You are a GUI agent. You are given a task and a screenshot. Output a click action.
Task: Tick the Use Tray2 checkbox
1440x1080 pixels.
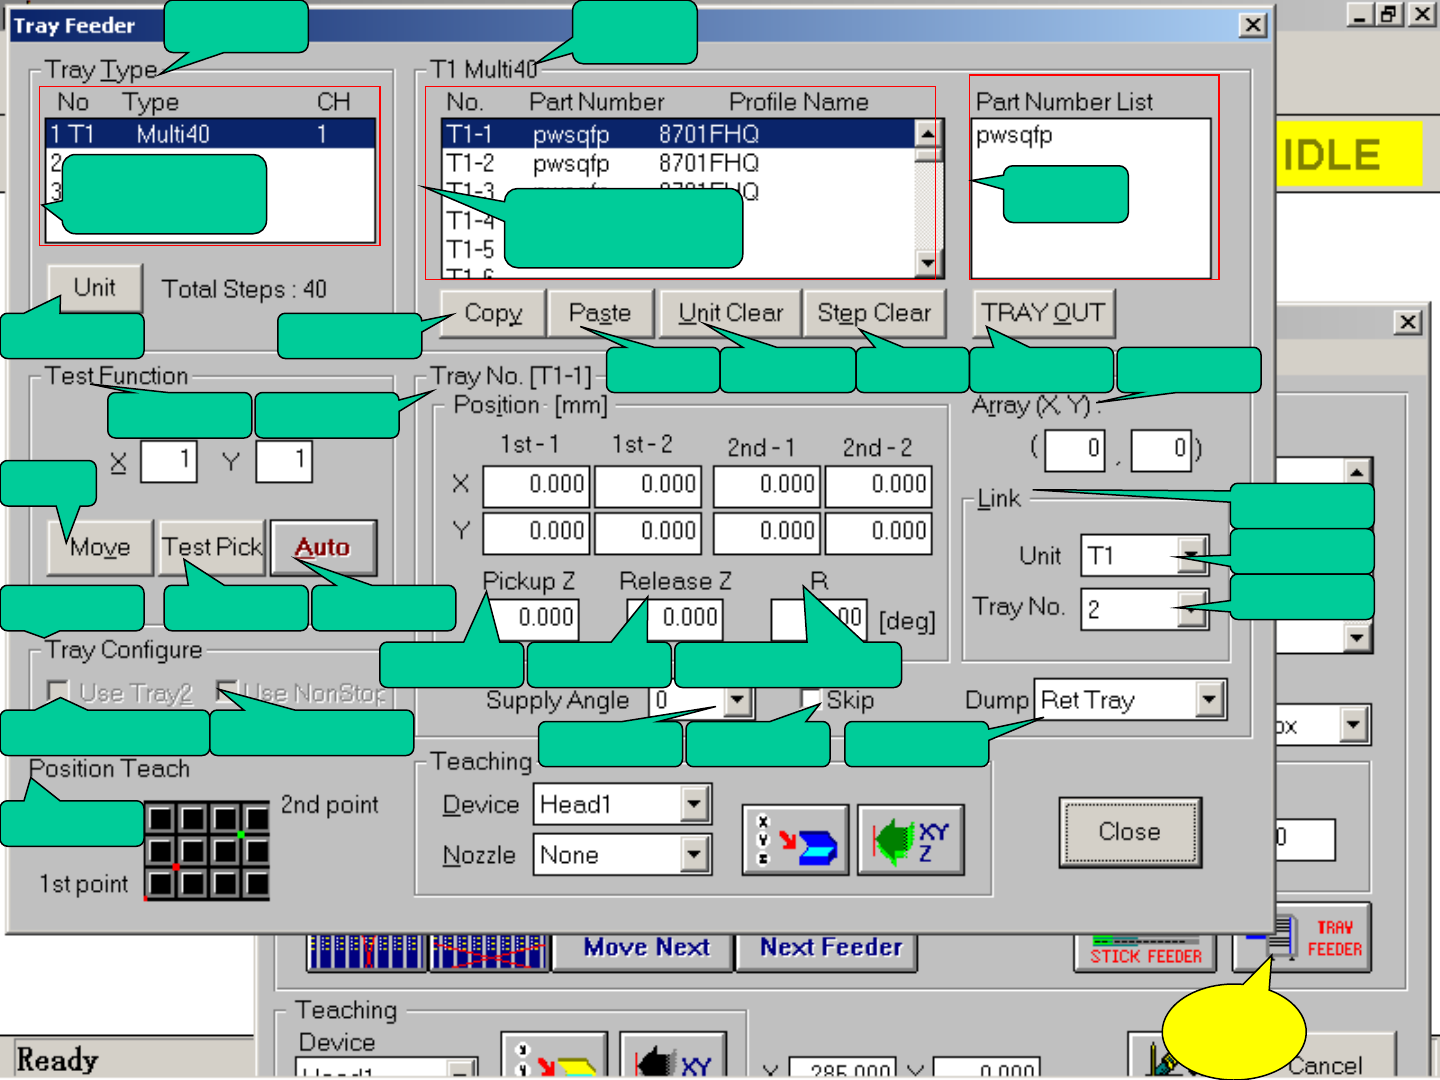point(58,692)
